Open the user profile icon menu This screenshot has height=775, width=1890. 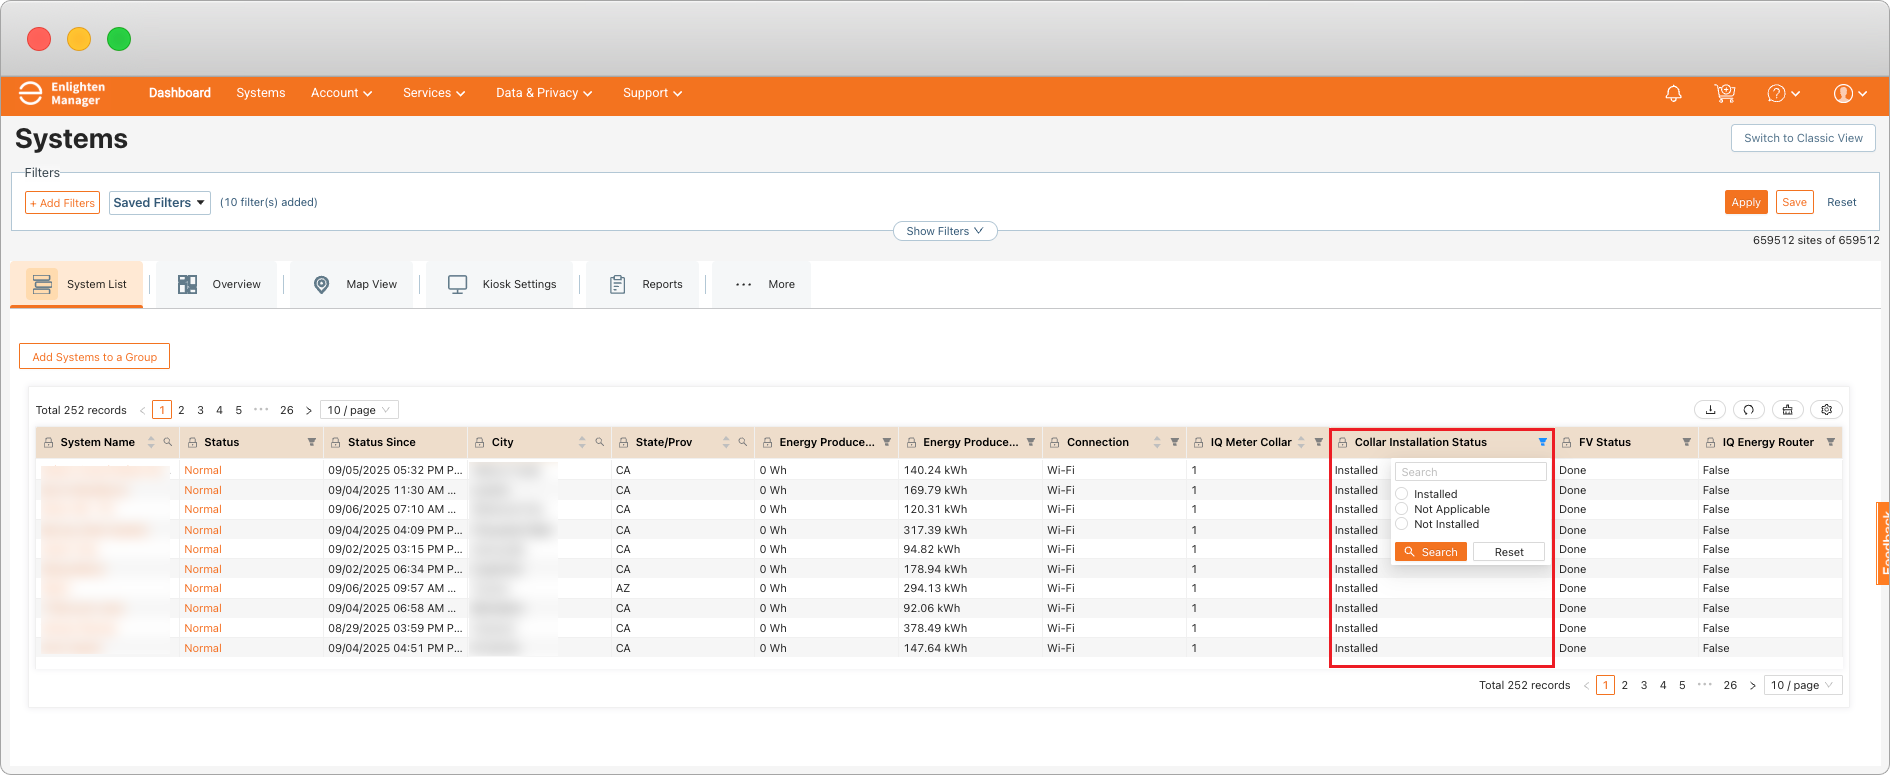pos(1850,93)
